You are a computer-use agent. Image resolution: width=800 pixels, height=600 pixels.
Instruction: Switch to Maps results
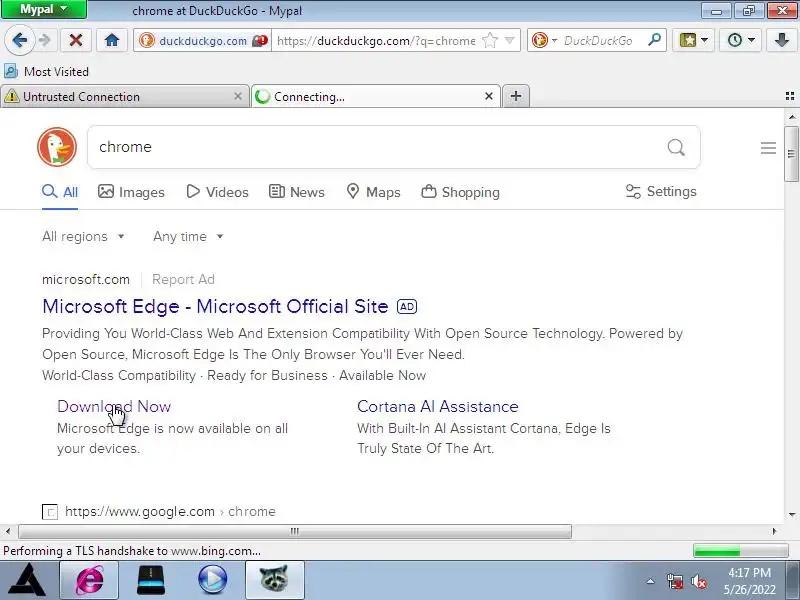373,192
